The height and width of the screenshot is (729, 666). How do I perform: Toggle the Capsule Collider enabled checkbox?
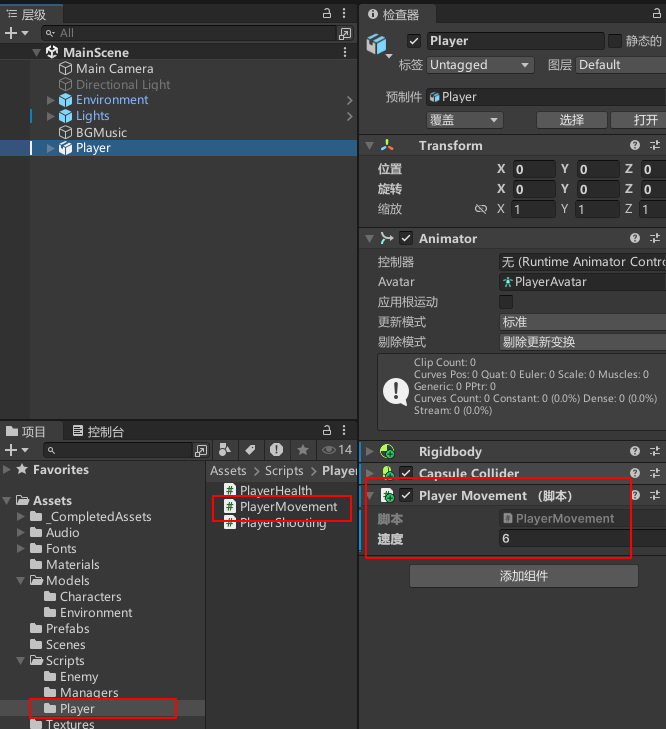[406, 473]
